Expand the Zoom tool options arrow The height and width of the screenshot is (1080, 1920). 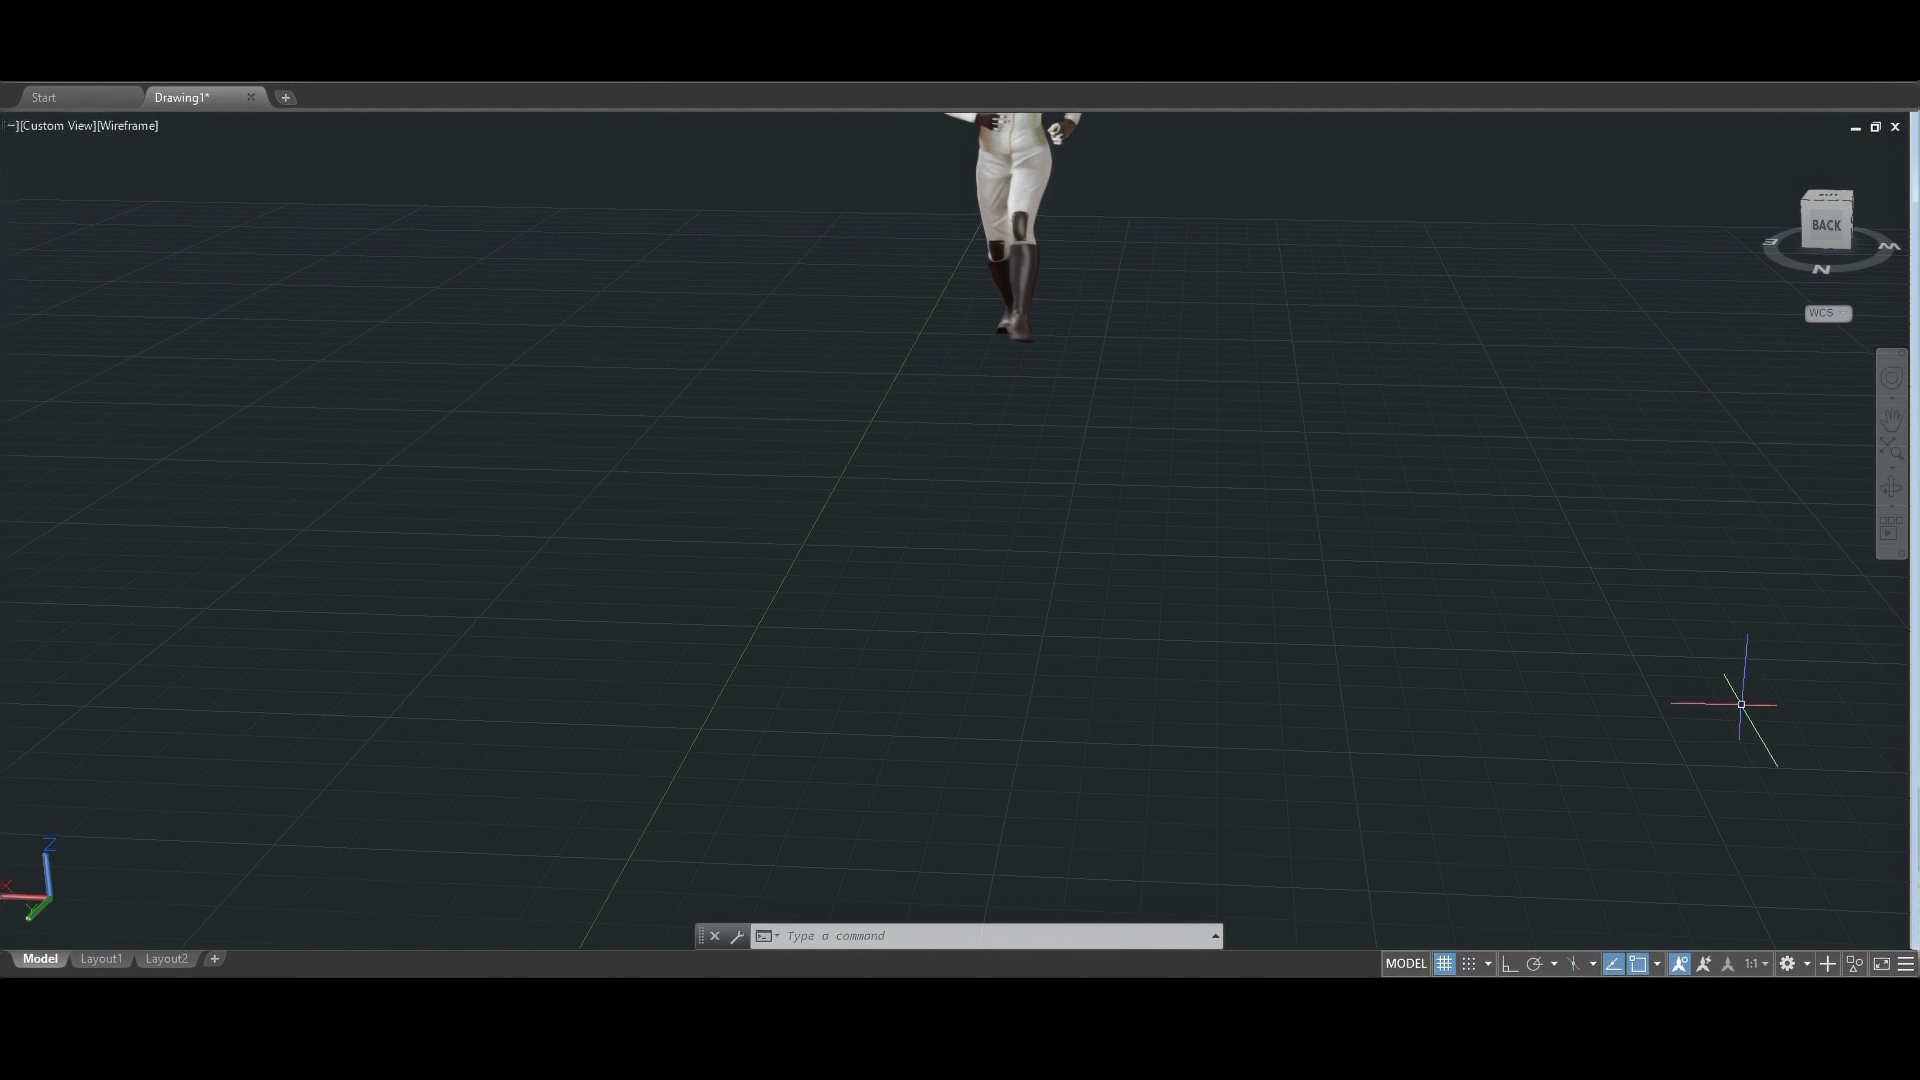click(x=1891, y=466)
